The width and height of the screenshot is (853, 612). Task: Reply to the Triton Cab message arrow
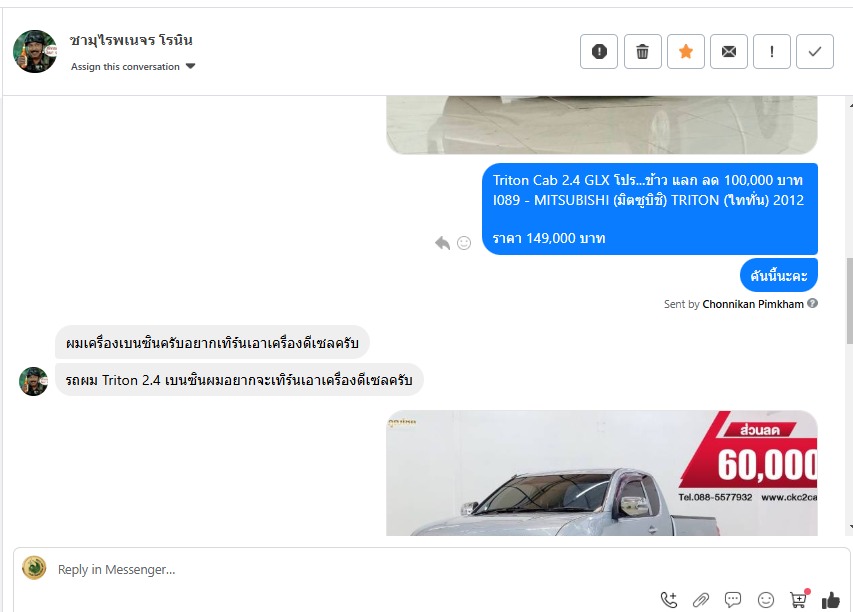442,243
